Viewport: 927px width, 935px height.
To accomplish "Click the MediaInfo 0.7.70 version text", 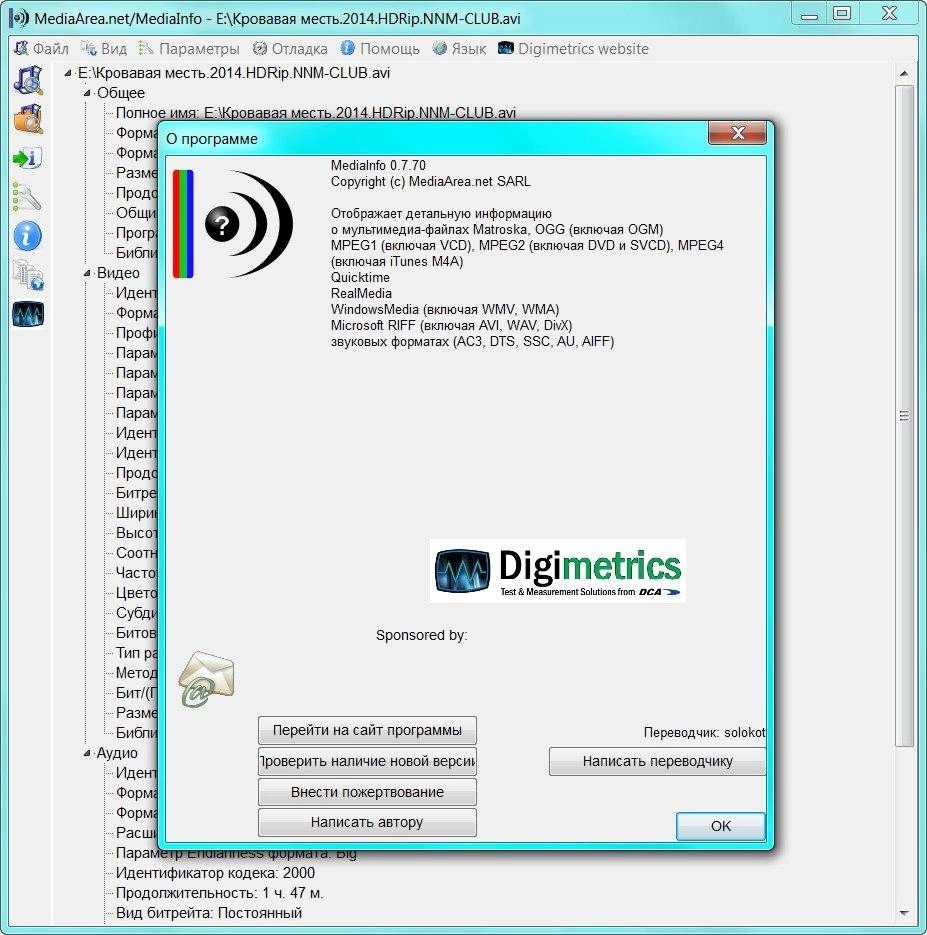I will [379, 166].
